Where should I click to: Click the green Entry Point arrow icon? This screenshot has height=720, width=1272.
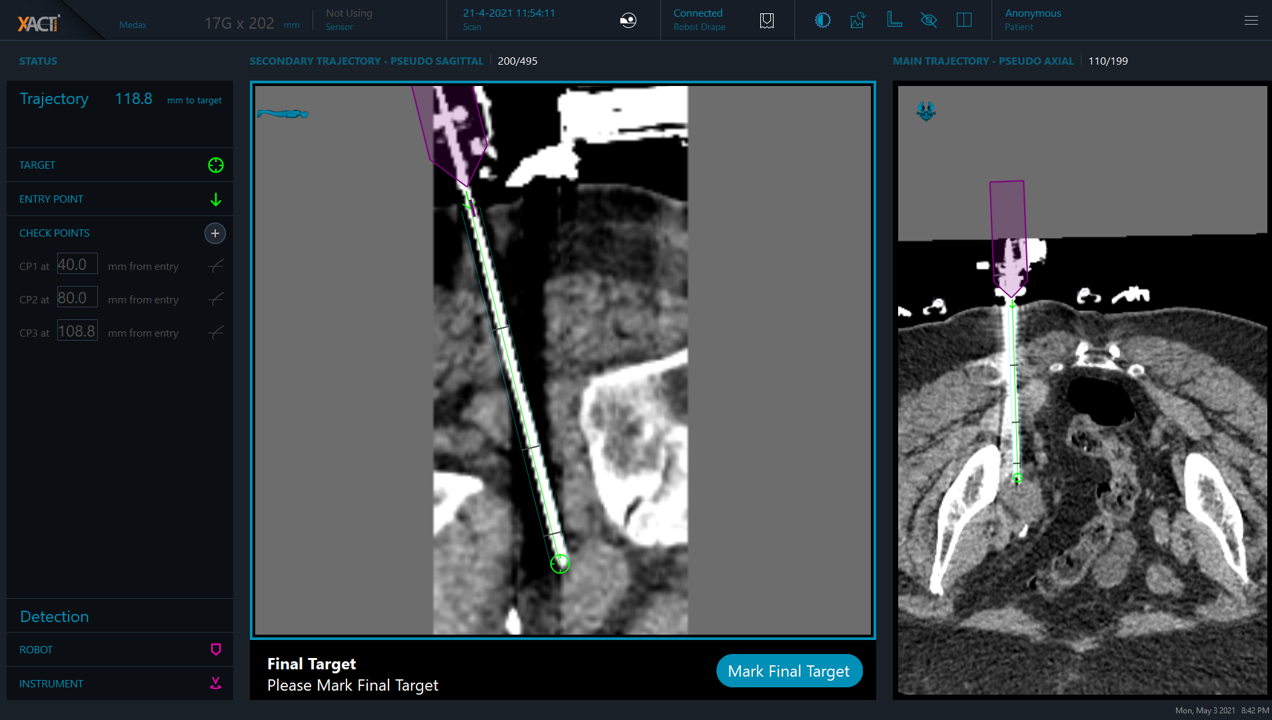[215, 199]
